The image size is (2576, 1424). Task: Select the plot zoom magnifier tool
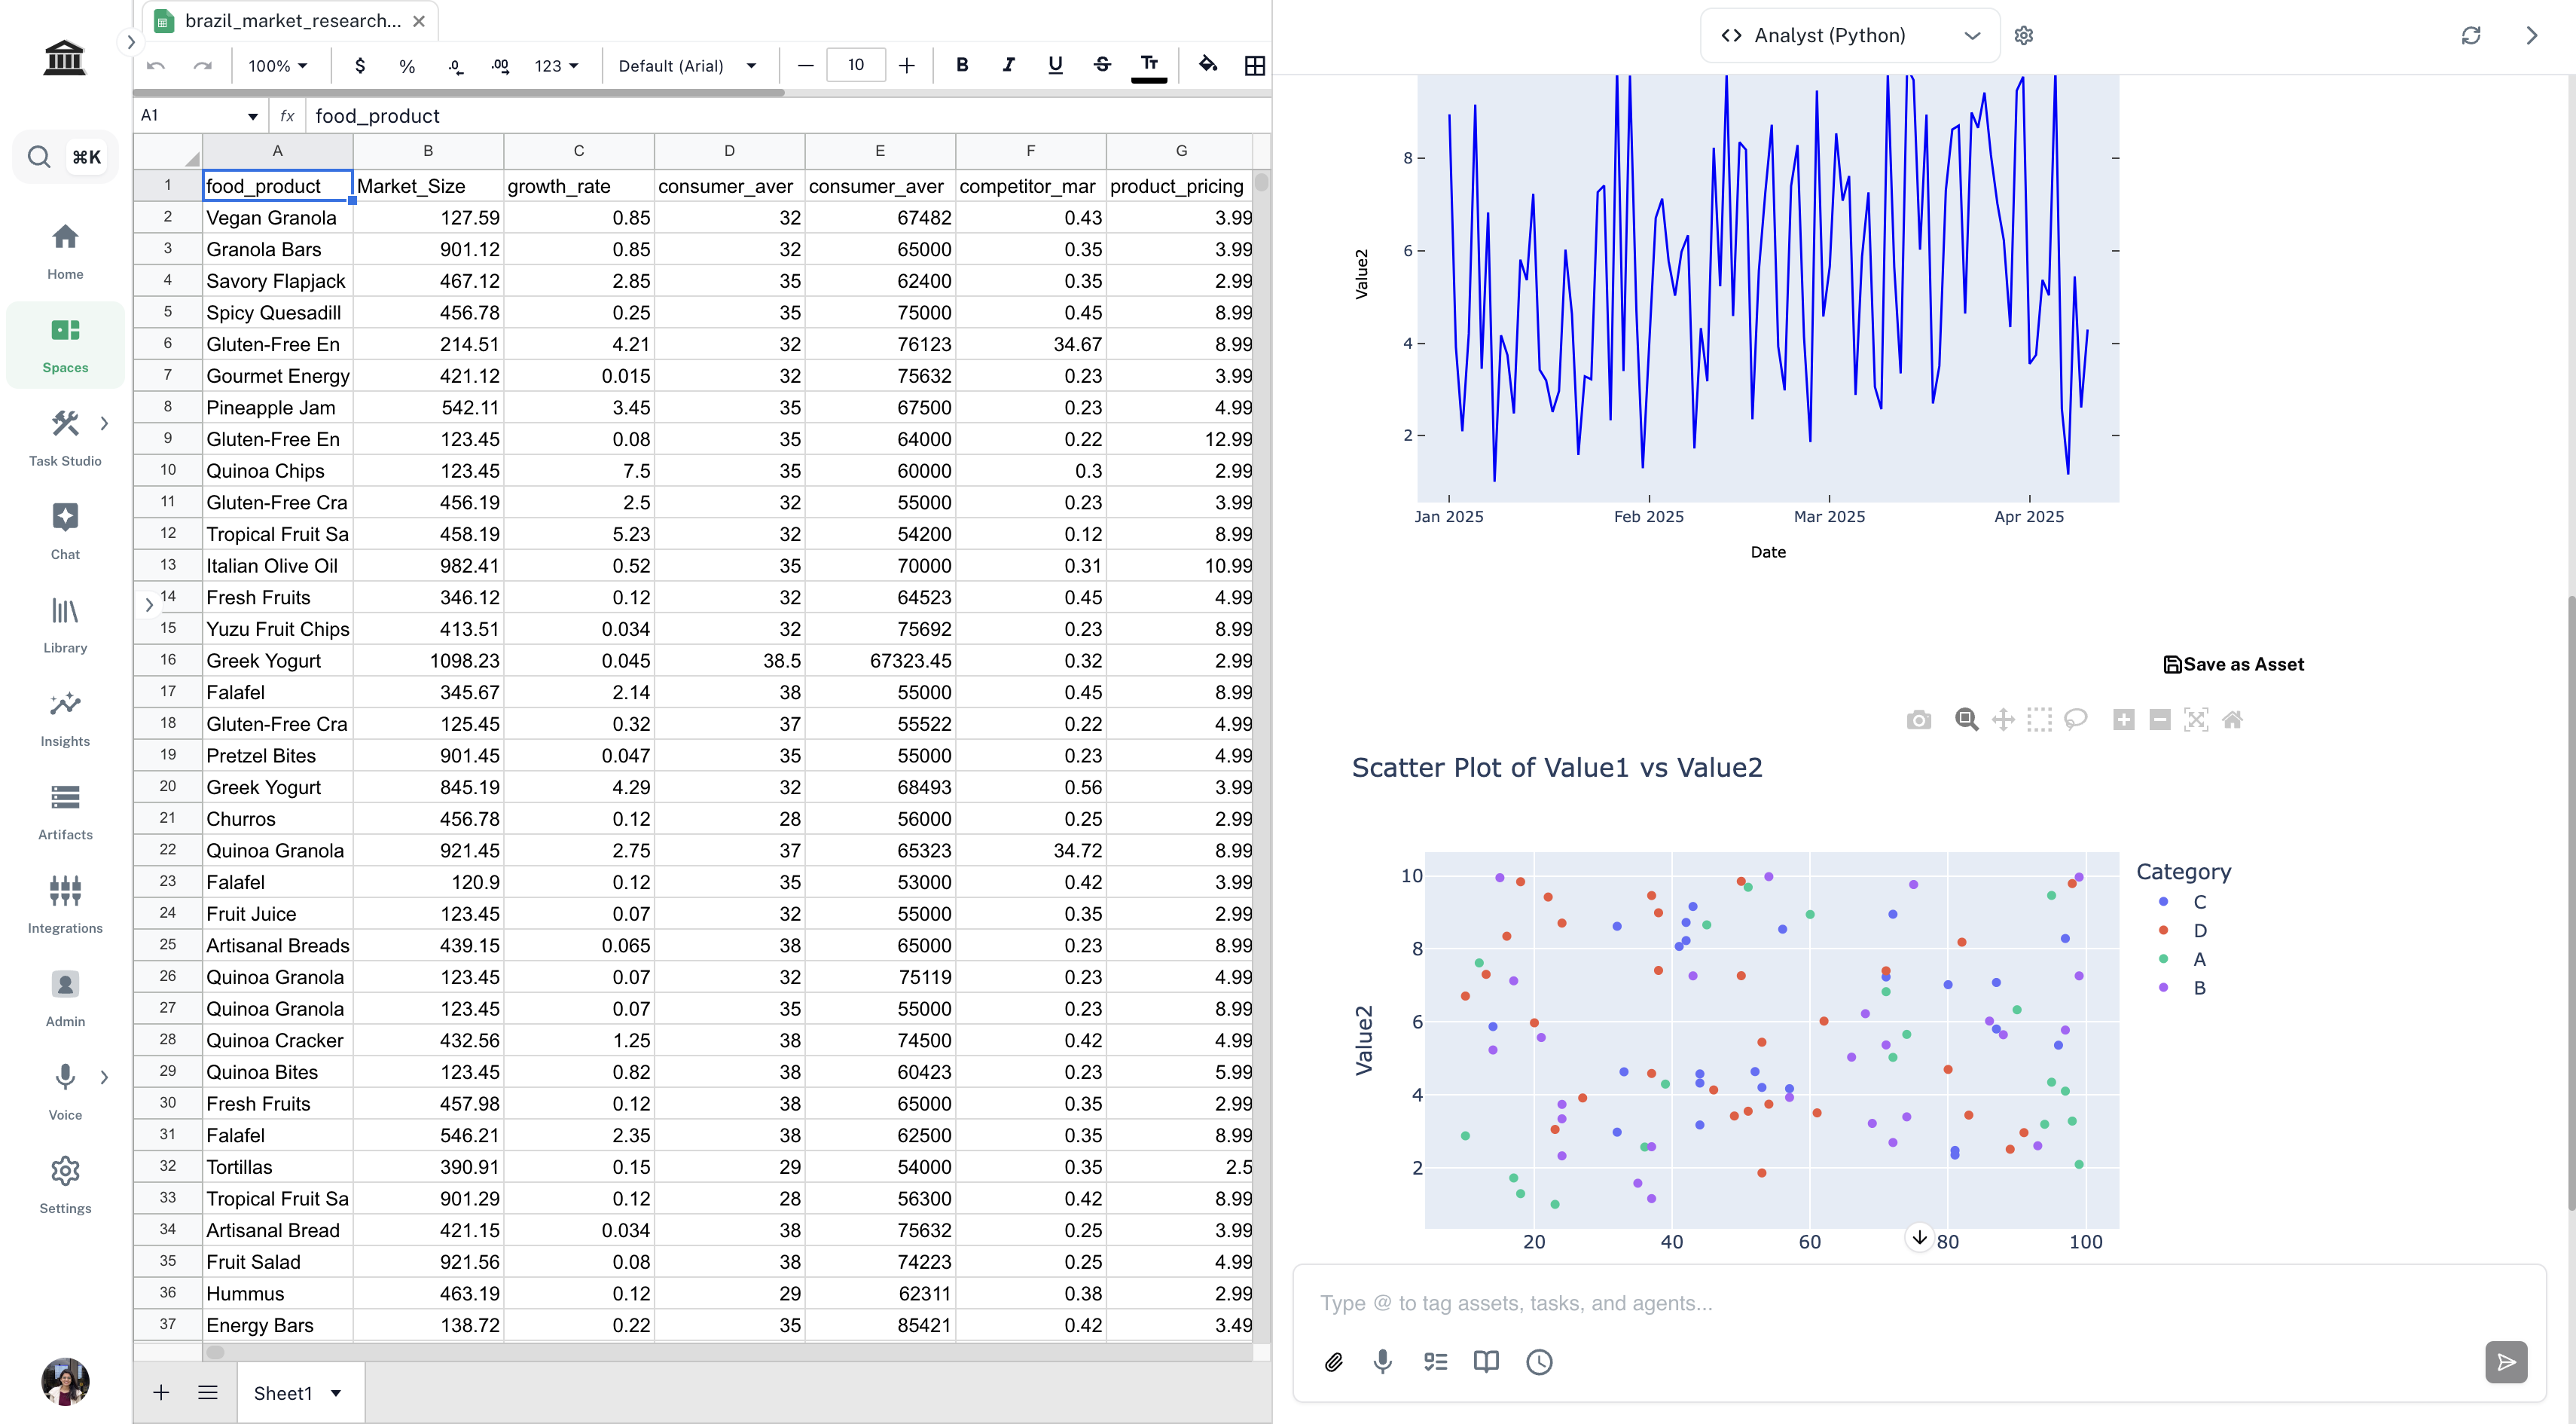1966,720
